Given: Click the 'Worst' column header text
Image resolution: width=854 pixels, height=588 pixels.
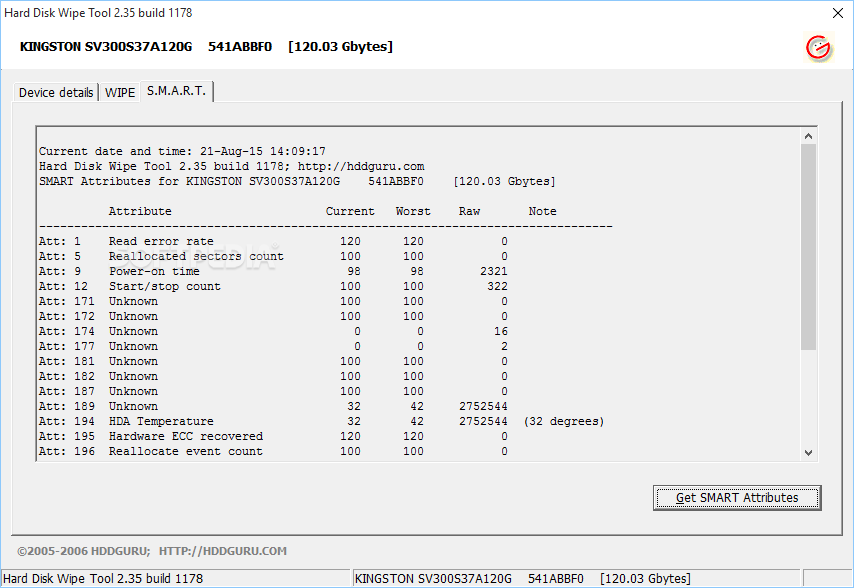Looking at the screenshot, I should [x=413, y=211].
